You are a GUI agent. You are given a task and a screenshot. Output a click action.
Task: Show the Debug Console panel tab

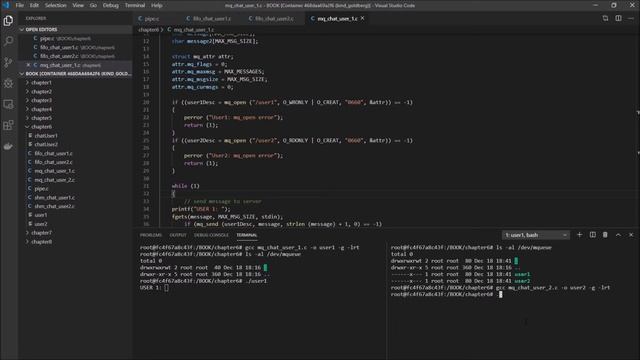[211, 235]
